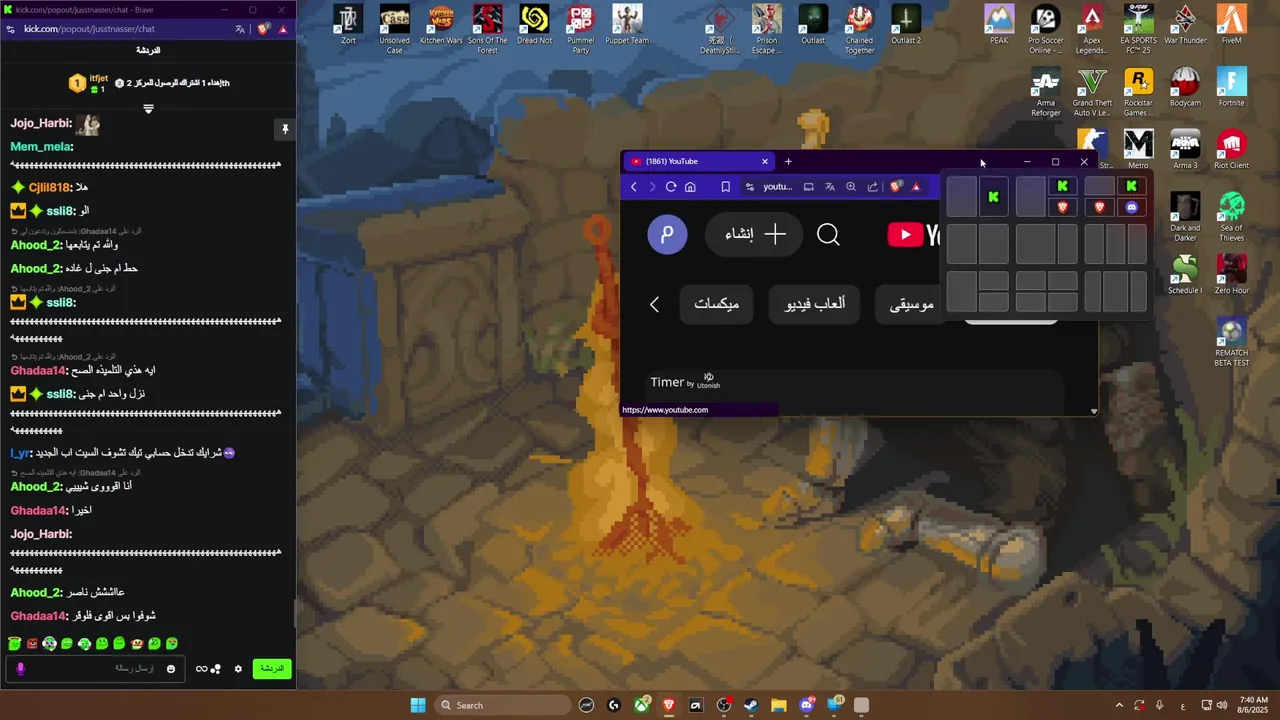The width and height of the screenshot is (1280, 720).
Task: Click the zoom magnifier icon in address bar
Action: [x=851, y=187]
